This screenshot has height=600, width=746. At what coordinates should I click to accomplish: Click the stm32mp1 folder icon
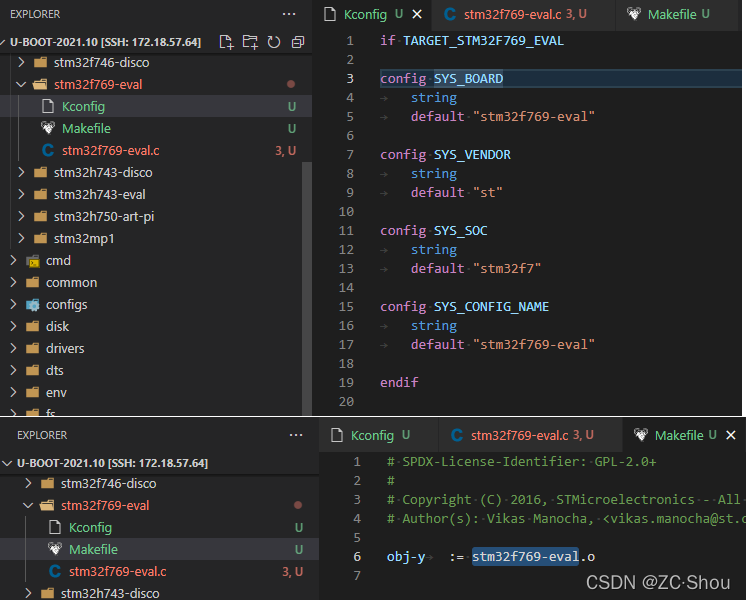[x=40, y=238]
